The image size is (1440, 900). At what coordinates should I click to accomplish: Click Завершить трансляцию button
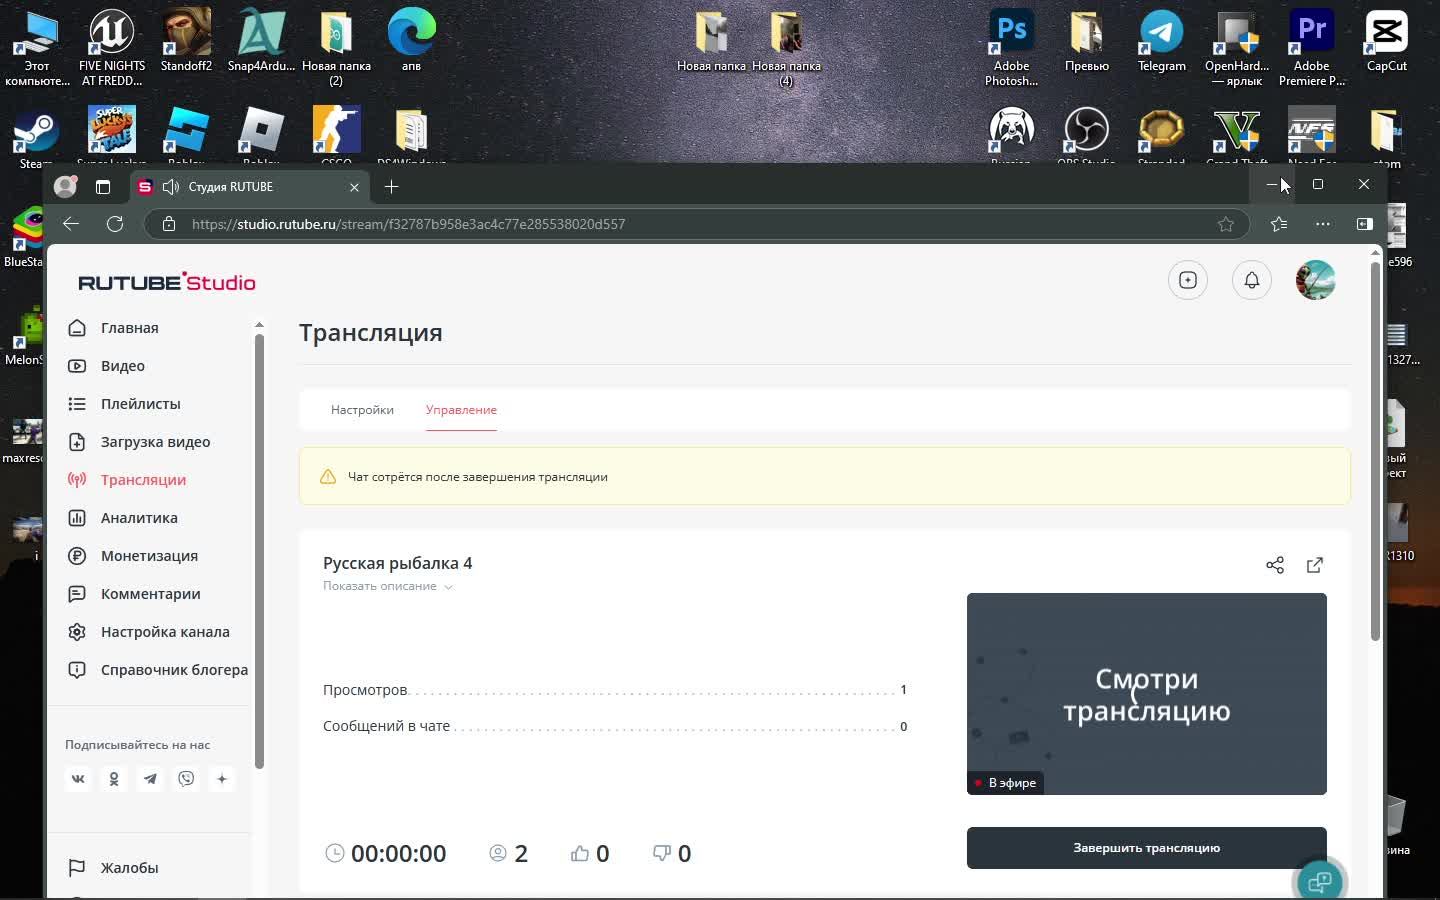pyautogui.click(x=1146, y=848)
